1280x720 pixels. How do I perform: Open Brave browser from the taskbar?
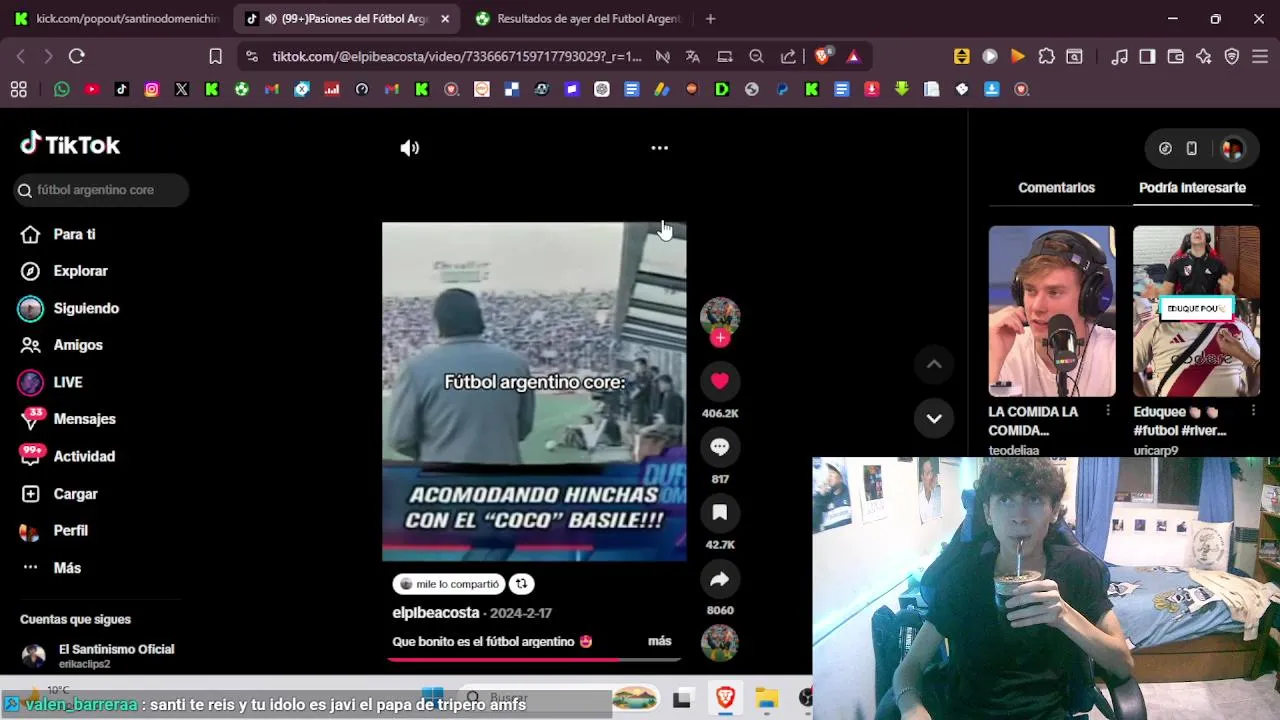(726, 698)
